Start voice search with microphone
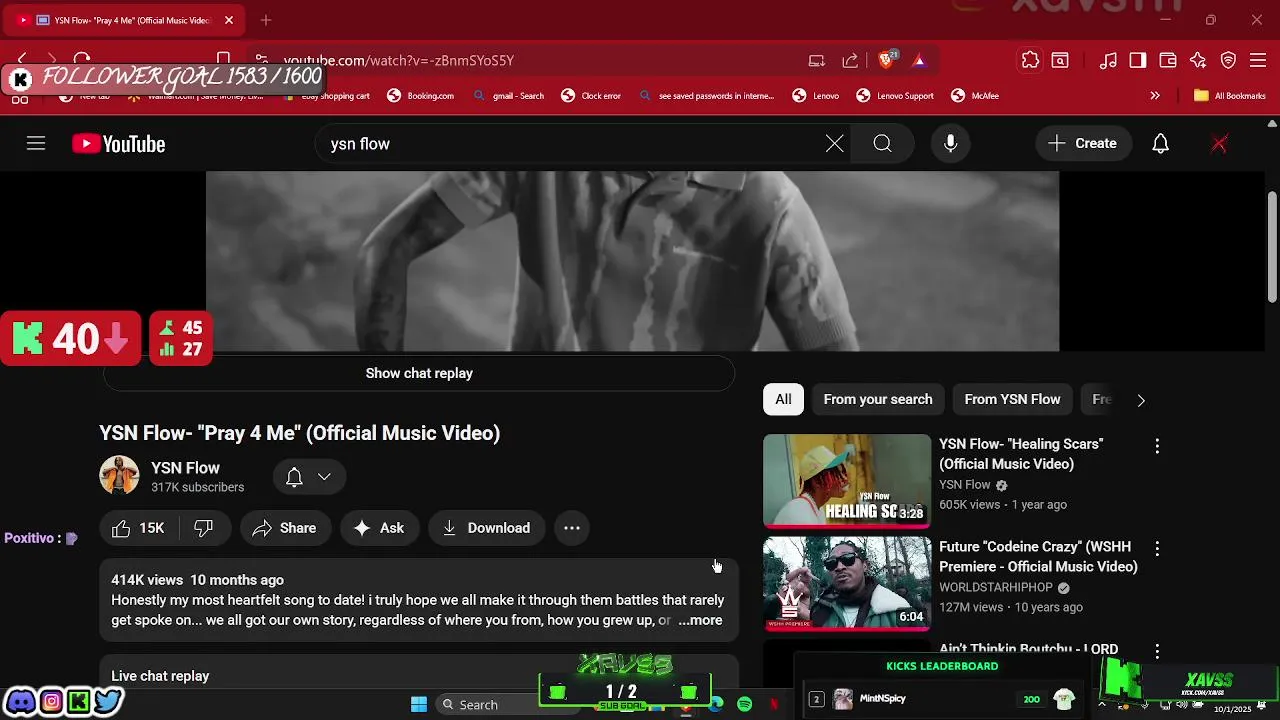 point(951,144)
